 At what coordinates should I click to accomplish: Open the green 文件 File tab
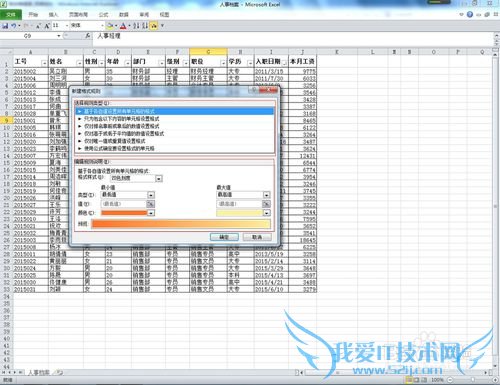11,15
